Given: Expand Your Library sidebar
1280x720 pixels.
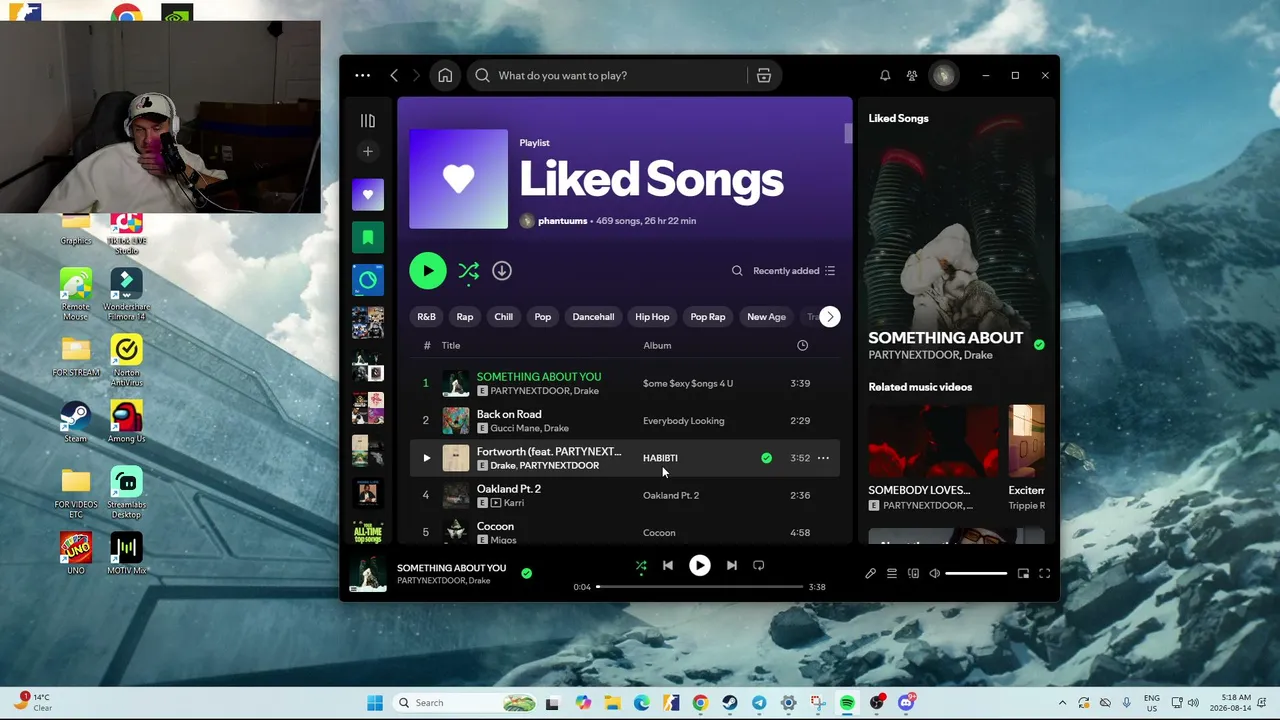Looking at the screenshot, I should [x=368, y=121].
